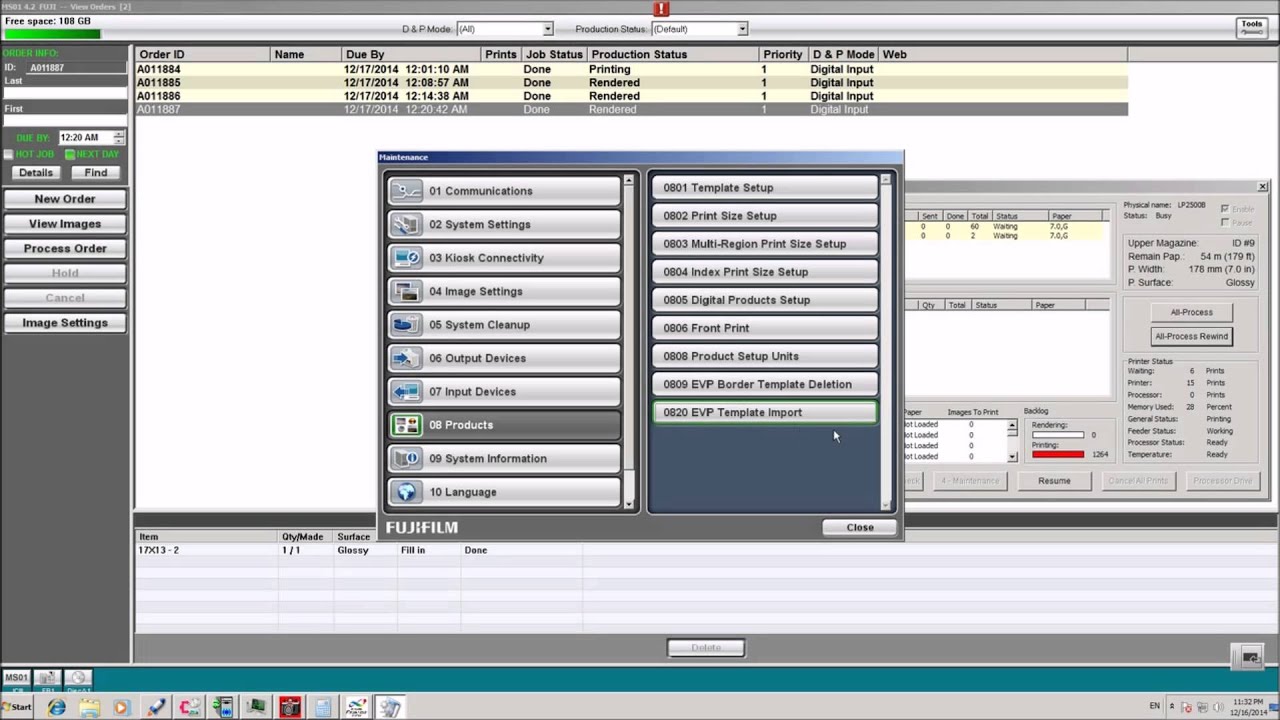Screen dimensions: 1280x720
Task: Click the MS01 station button
Action: click(16, 678)
